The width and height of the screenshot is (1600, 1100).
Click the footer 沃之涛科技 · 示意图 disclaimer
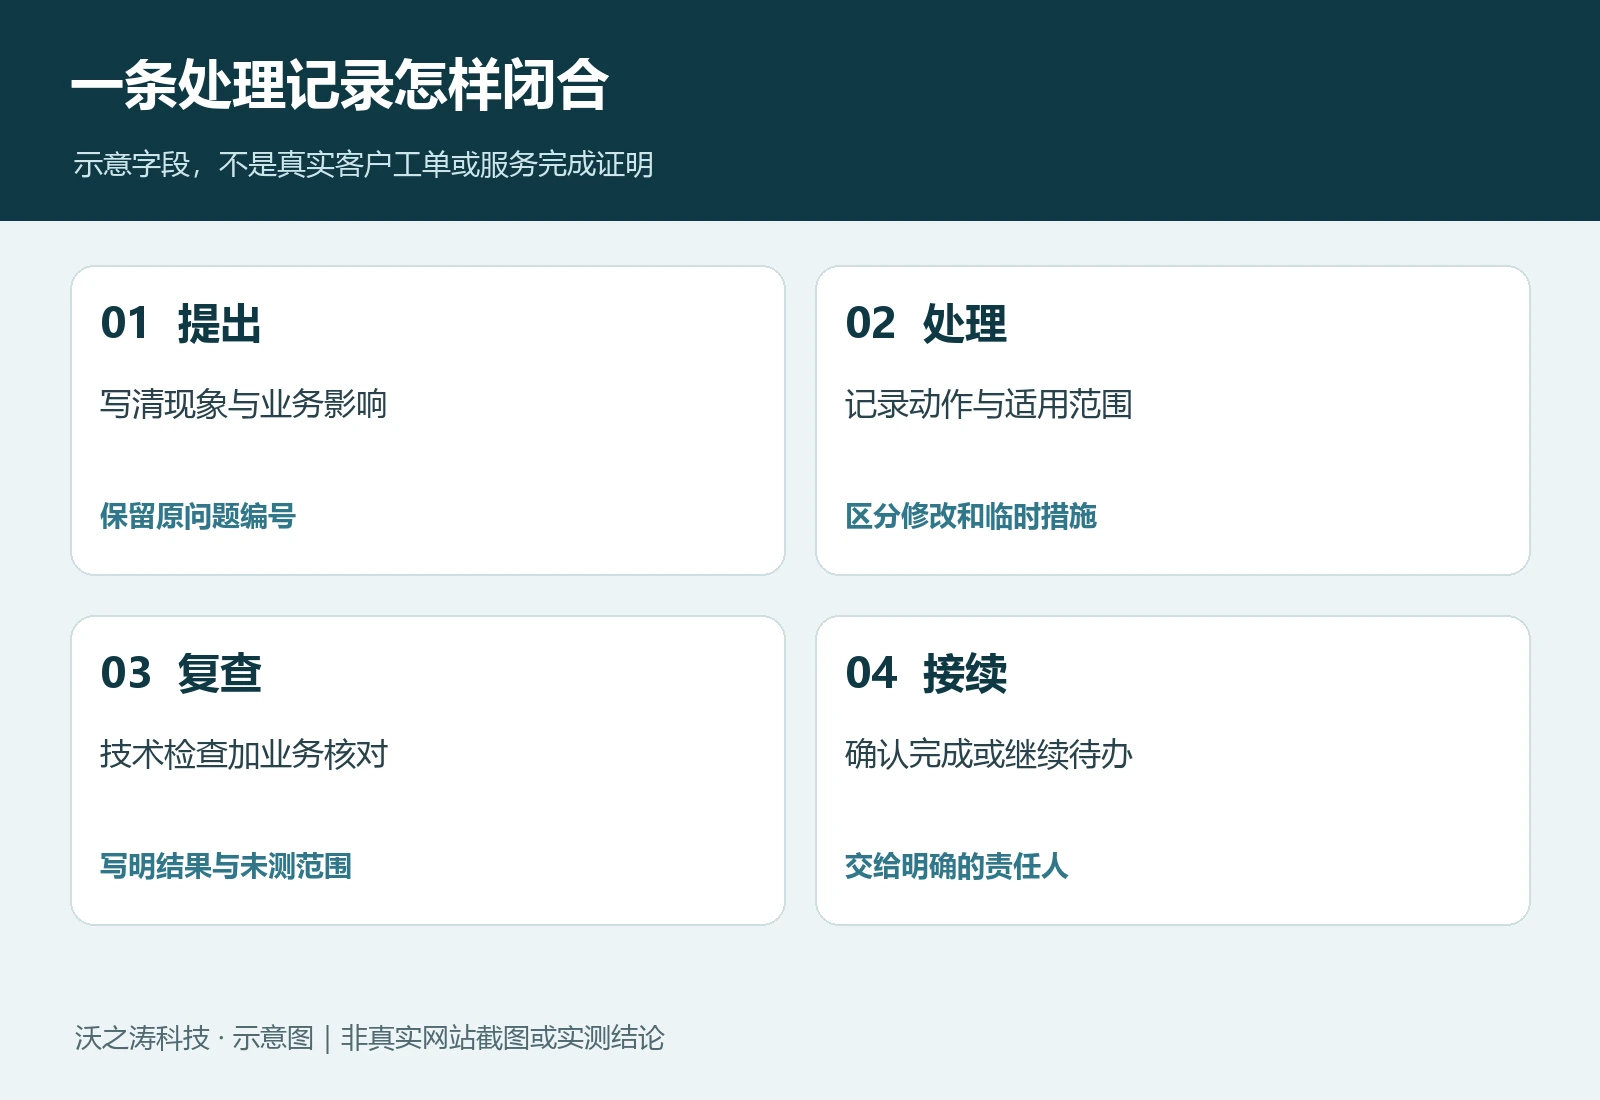coord(369,1038)
